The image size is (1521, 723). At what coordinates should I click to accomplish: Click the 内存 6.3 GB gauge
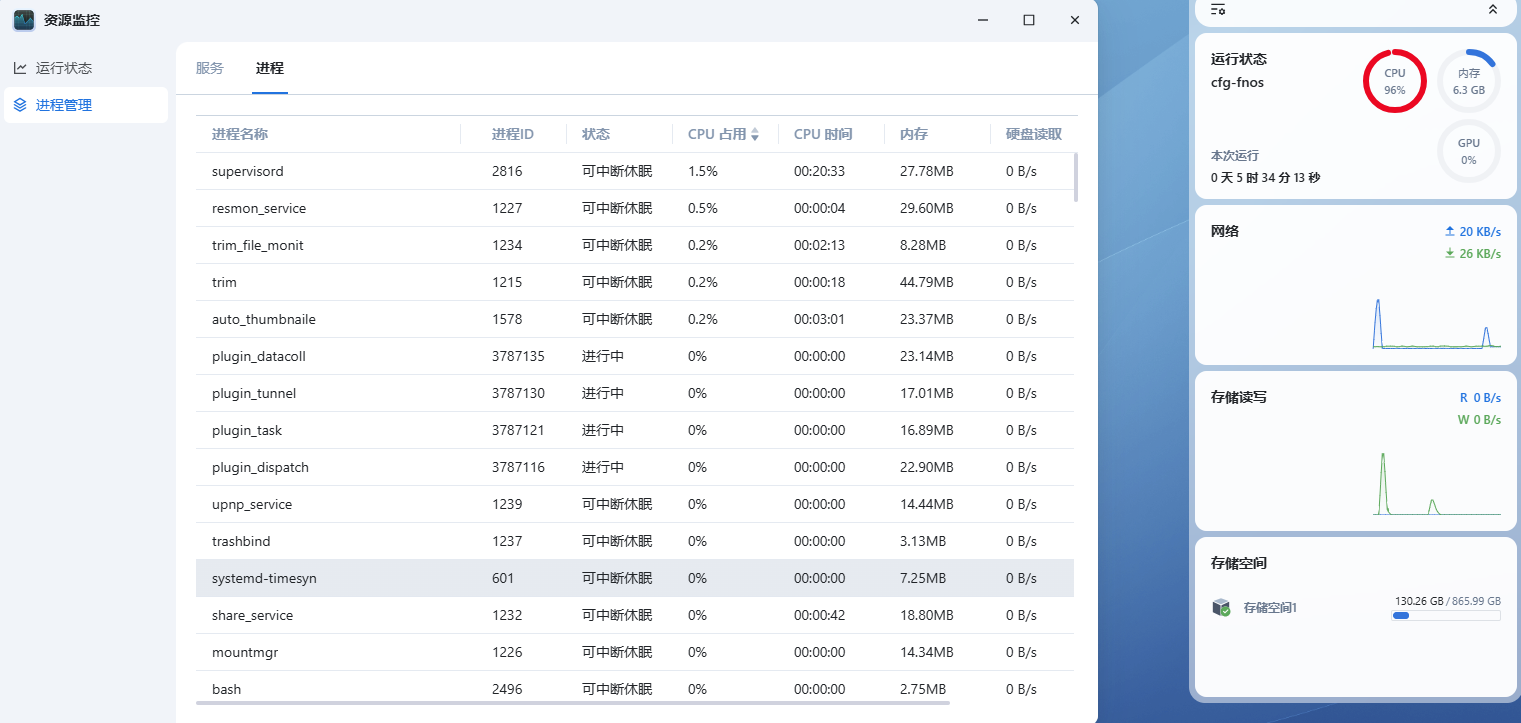pos(1469,81)
